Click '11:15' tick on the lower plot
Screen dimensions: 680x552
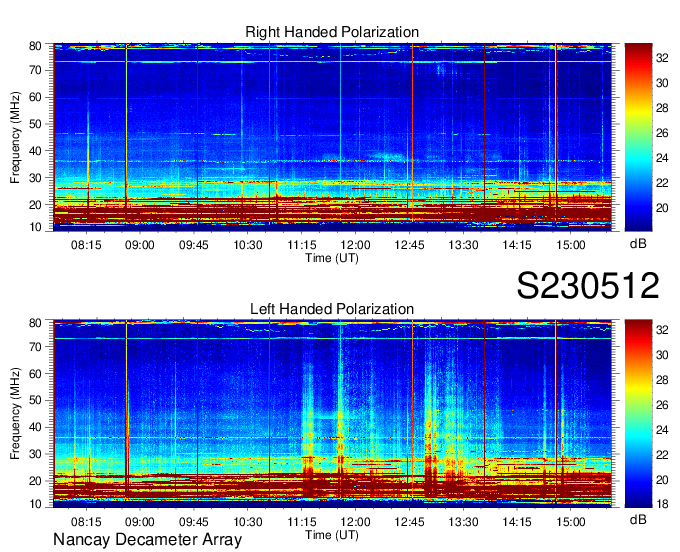pos(301,522)
